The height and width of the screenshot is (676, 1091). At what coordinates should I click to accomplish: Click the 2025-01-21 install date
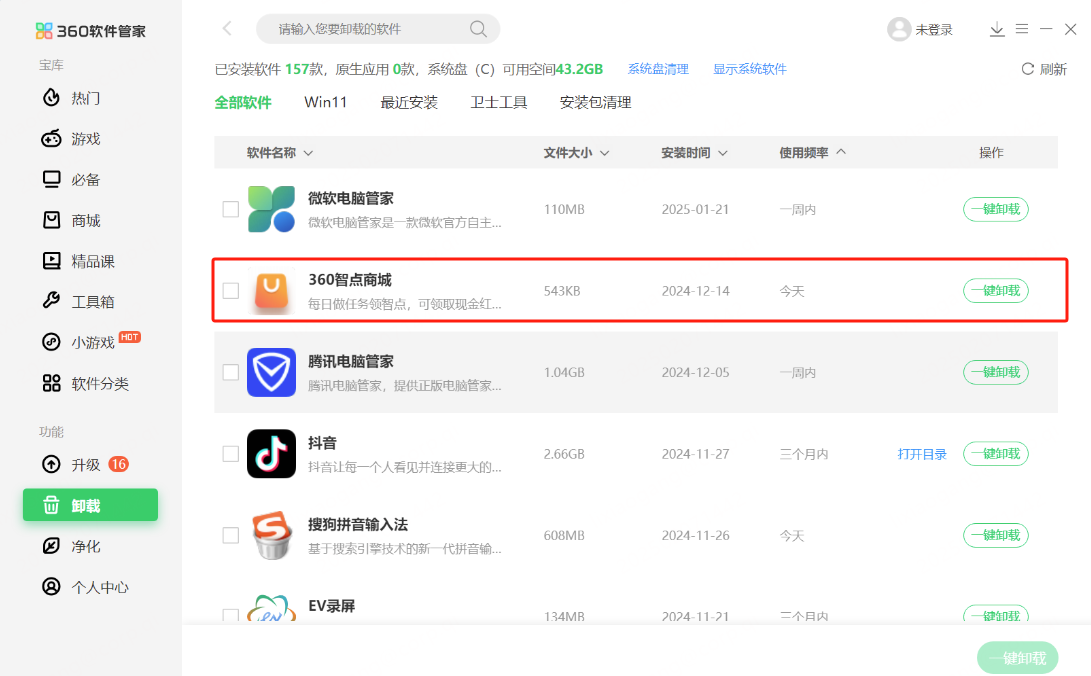pyautogui.click(x=695, y=209)
